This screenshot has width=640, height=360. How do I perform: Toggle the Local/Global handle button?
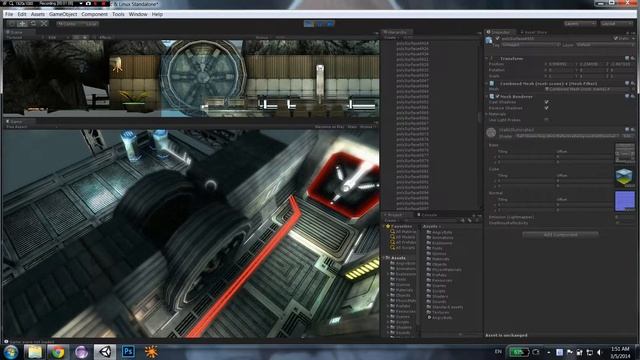pyautogui.click(x=89, y=24)
